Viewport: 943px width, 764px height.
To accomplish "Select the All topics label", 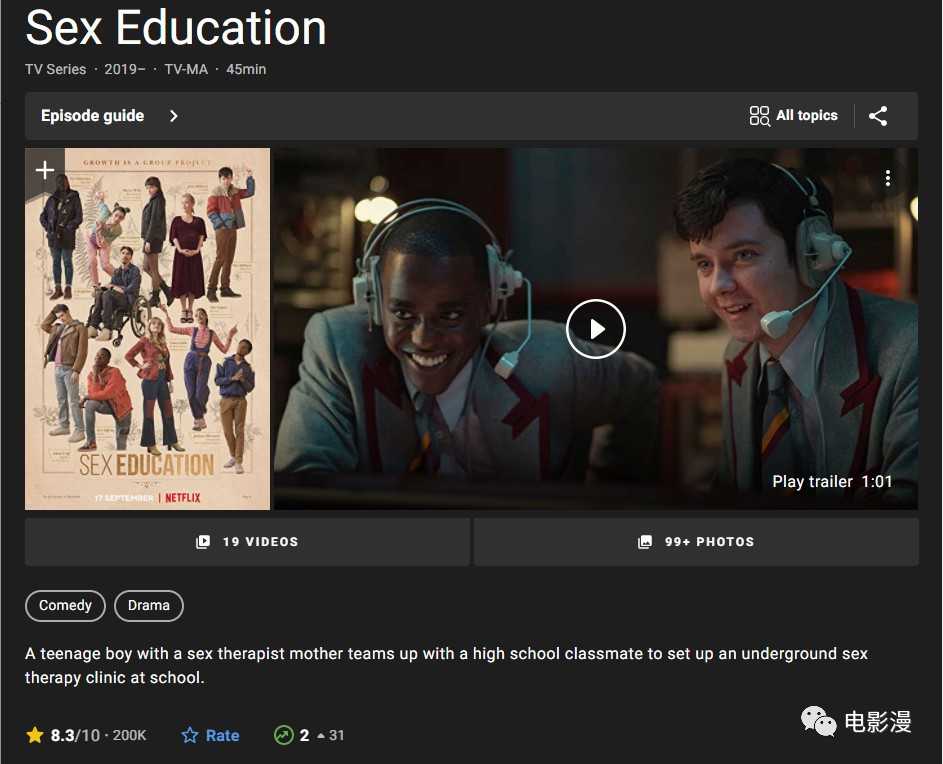I will click(806, 116).
